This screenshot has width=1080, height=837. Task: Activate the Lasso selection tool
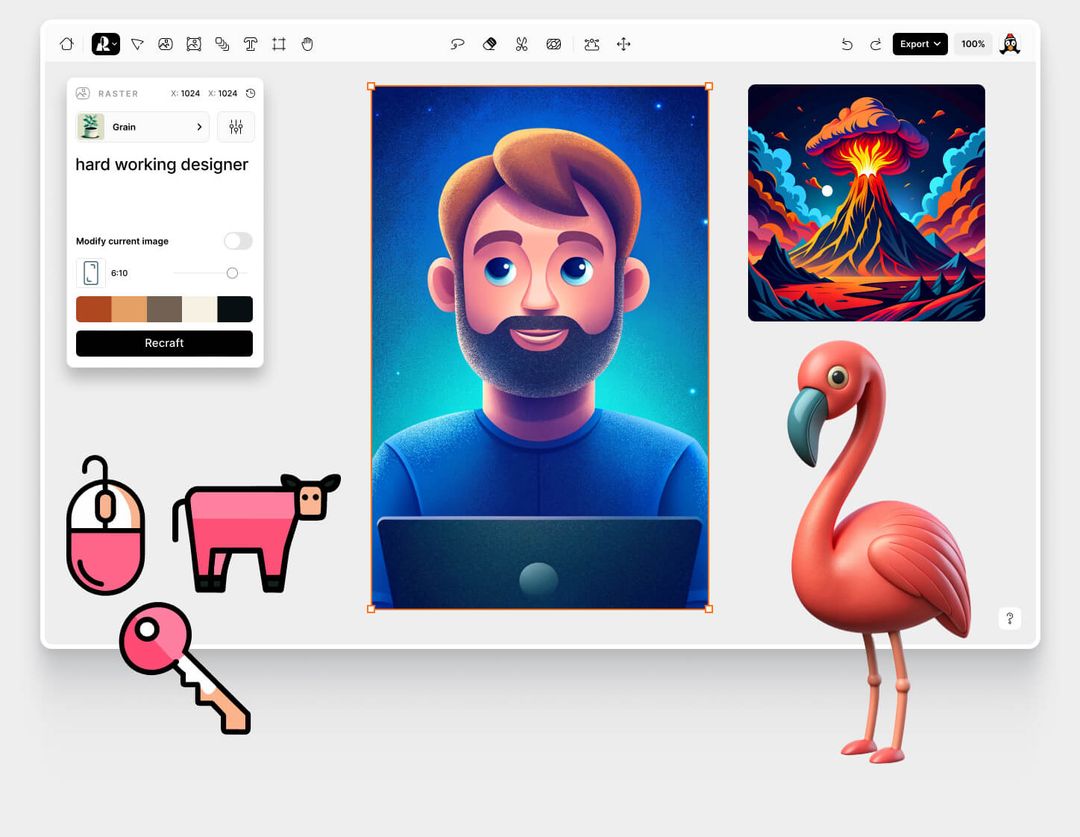(458, 44)
